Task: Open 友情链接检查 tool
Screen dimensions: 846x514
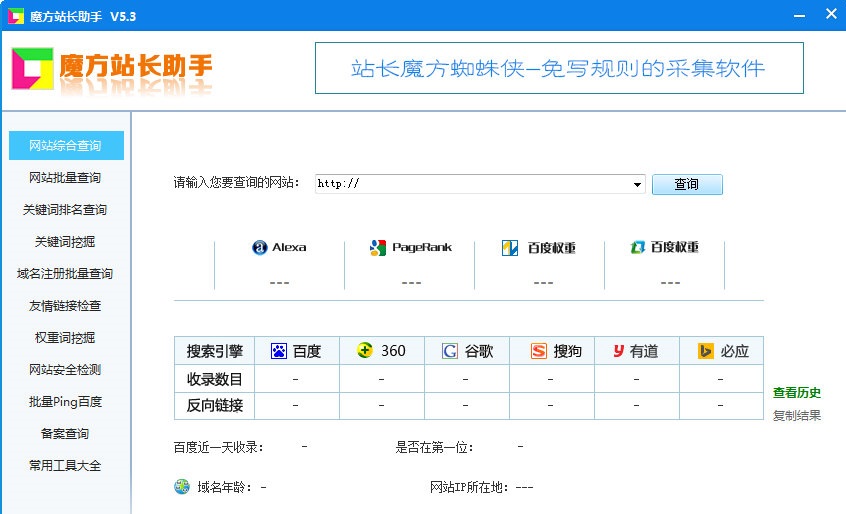Action: click(65, 306)
